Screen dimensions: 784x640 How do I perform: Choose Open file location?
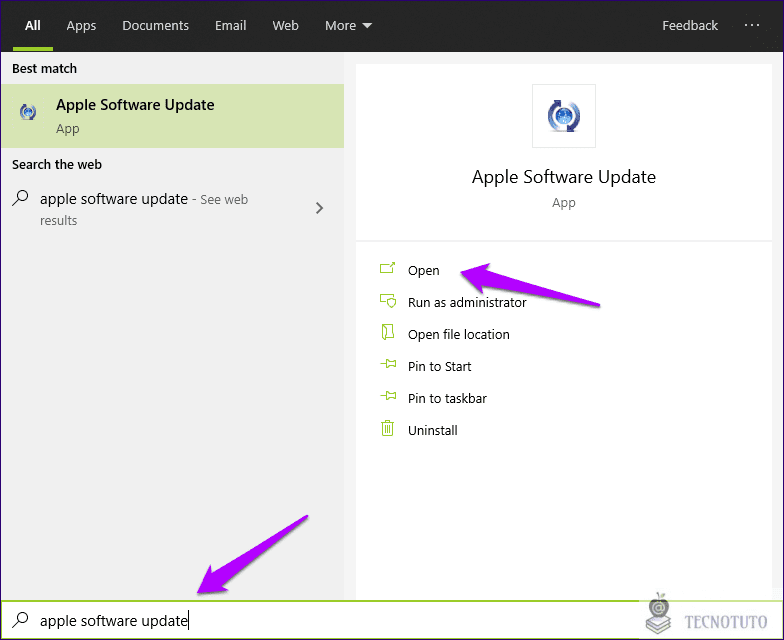coord(458,334)
